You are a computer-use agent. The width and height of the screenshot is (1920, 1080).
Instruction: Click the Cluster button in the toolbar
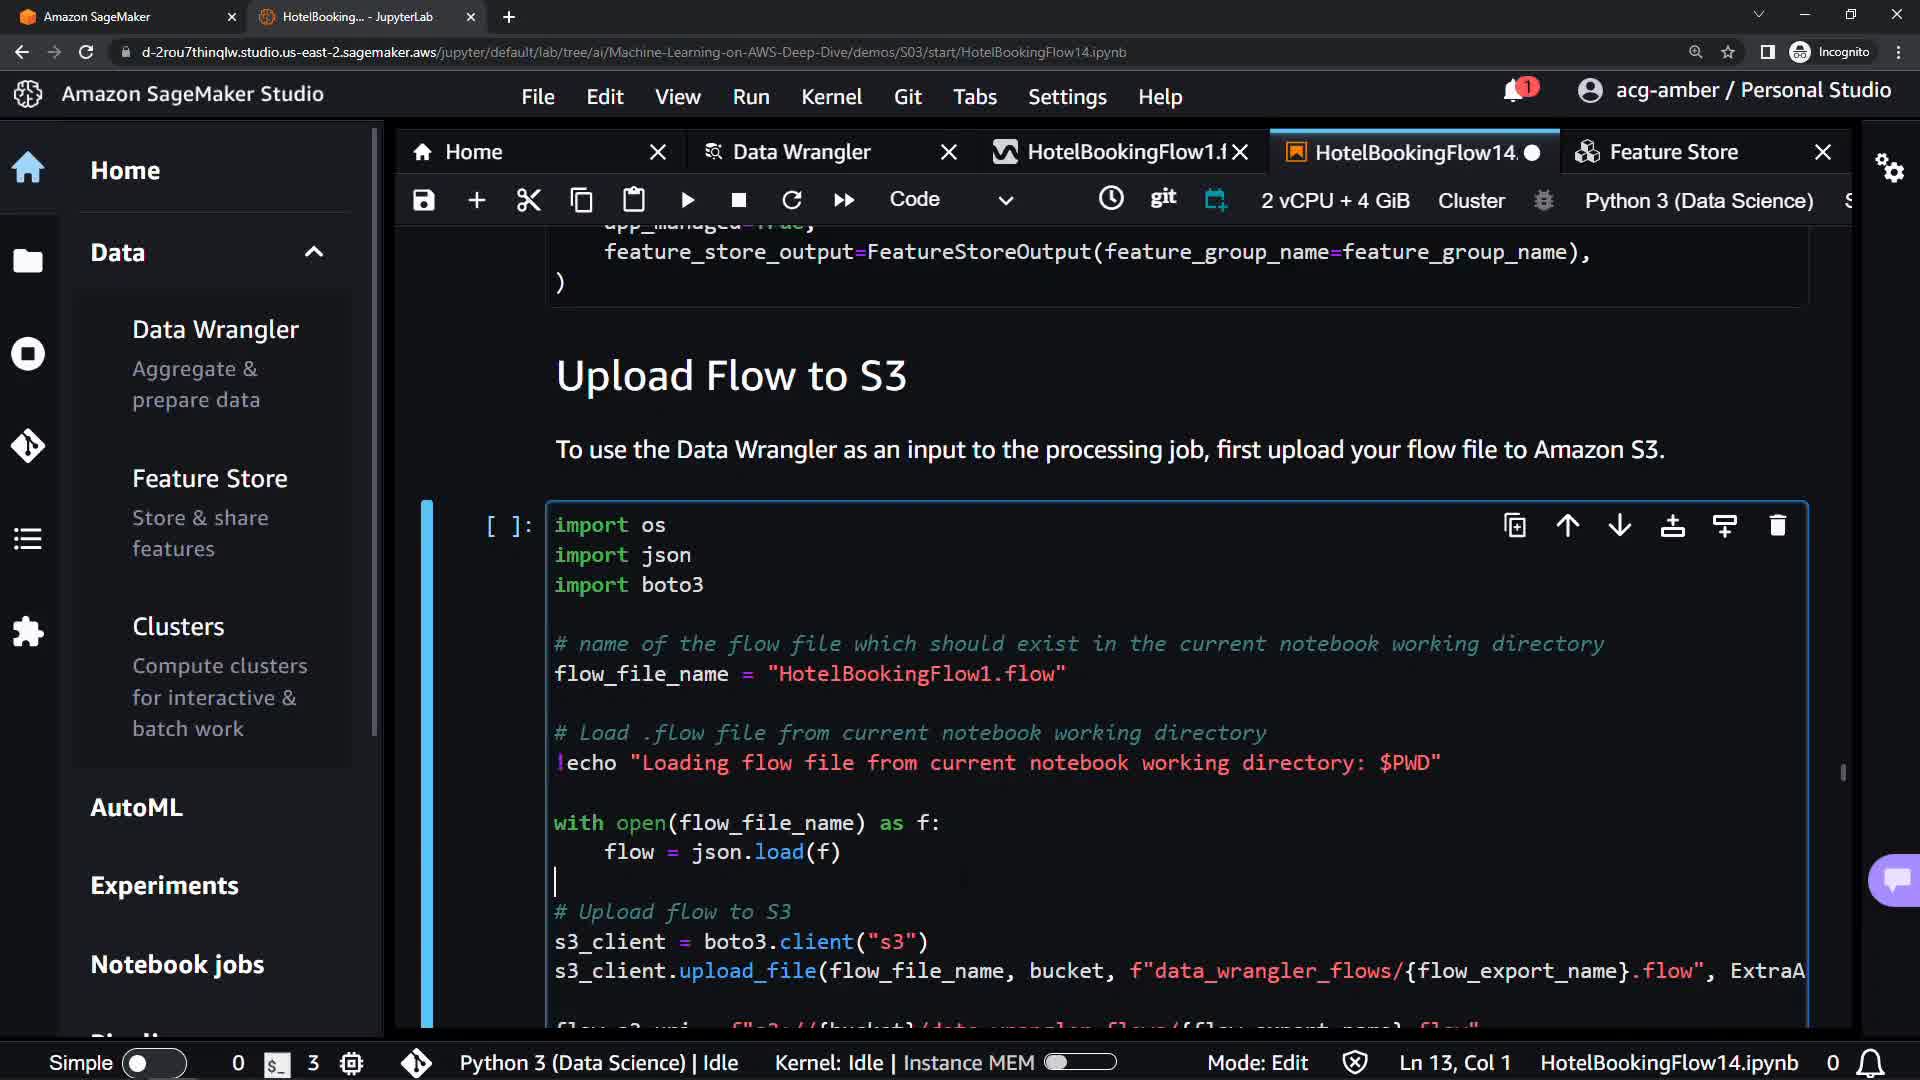pyautogui.click(x=1471, y=201)
